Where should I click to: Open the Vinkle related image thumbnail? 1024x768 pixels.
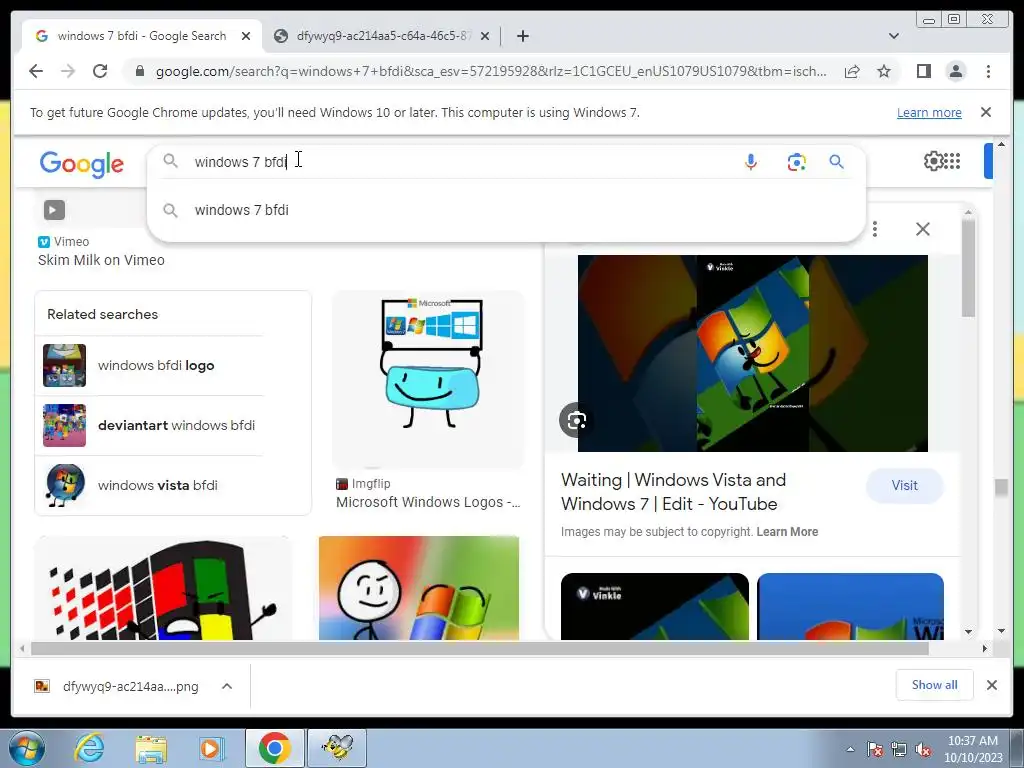[654, 607]
